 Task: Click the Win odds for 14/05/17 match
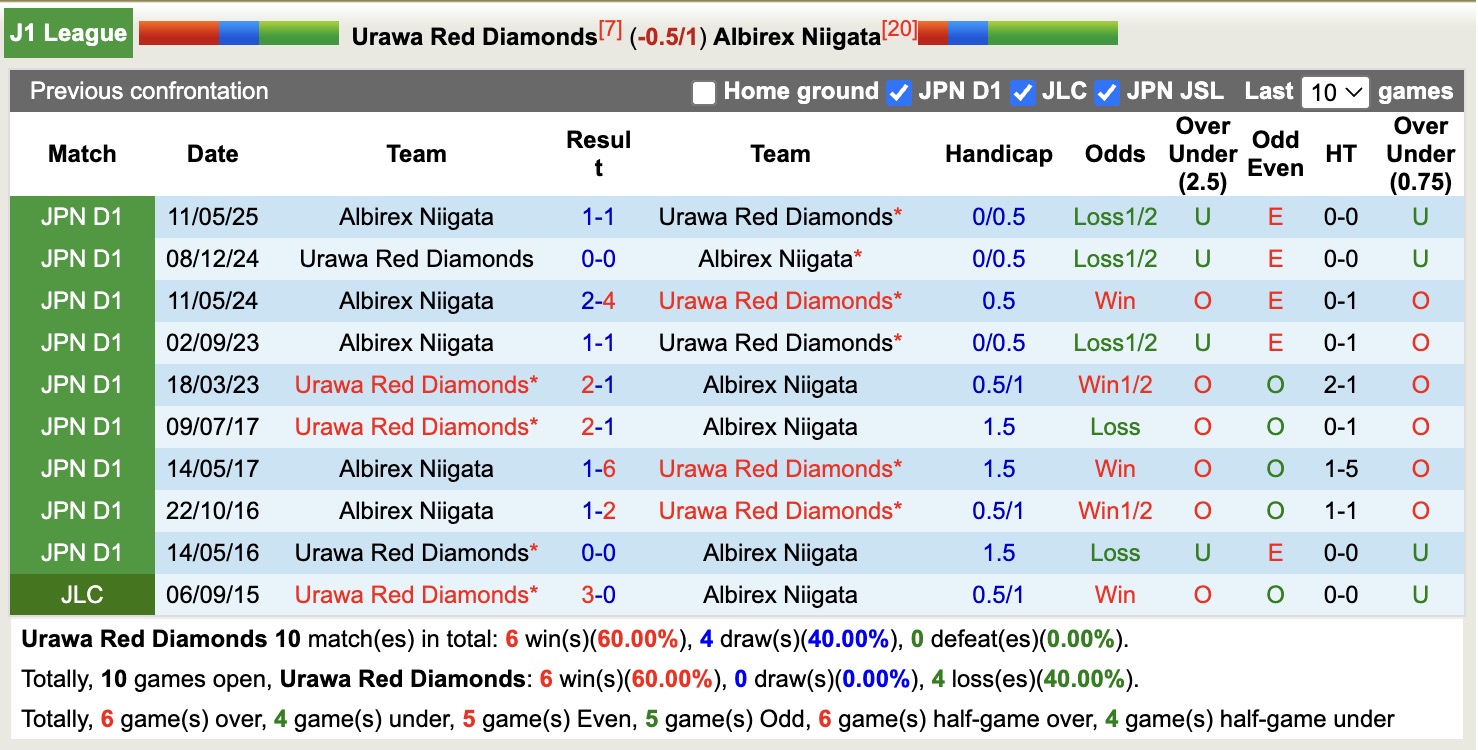(x=1114, y=468)
